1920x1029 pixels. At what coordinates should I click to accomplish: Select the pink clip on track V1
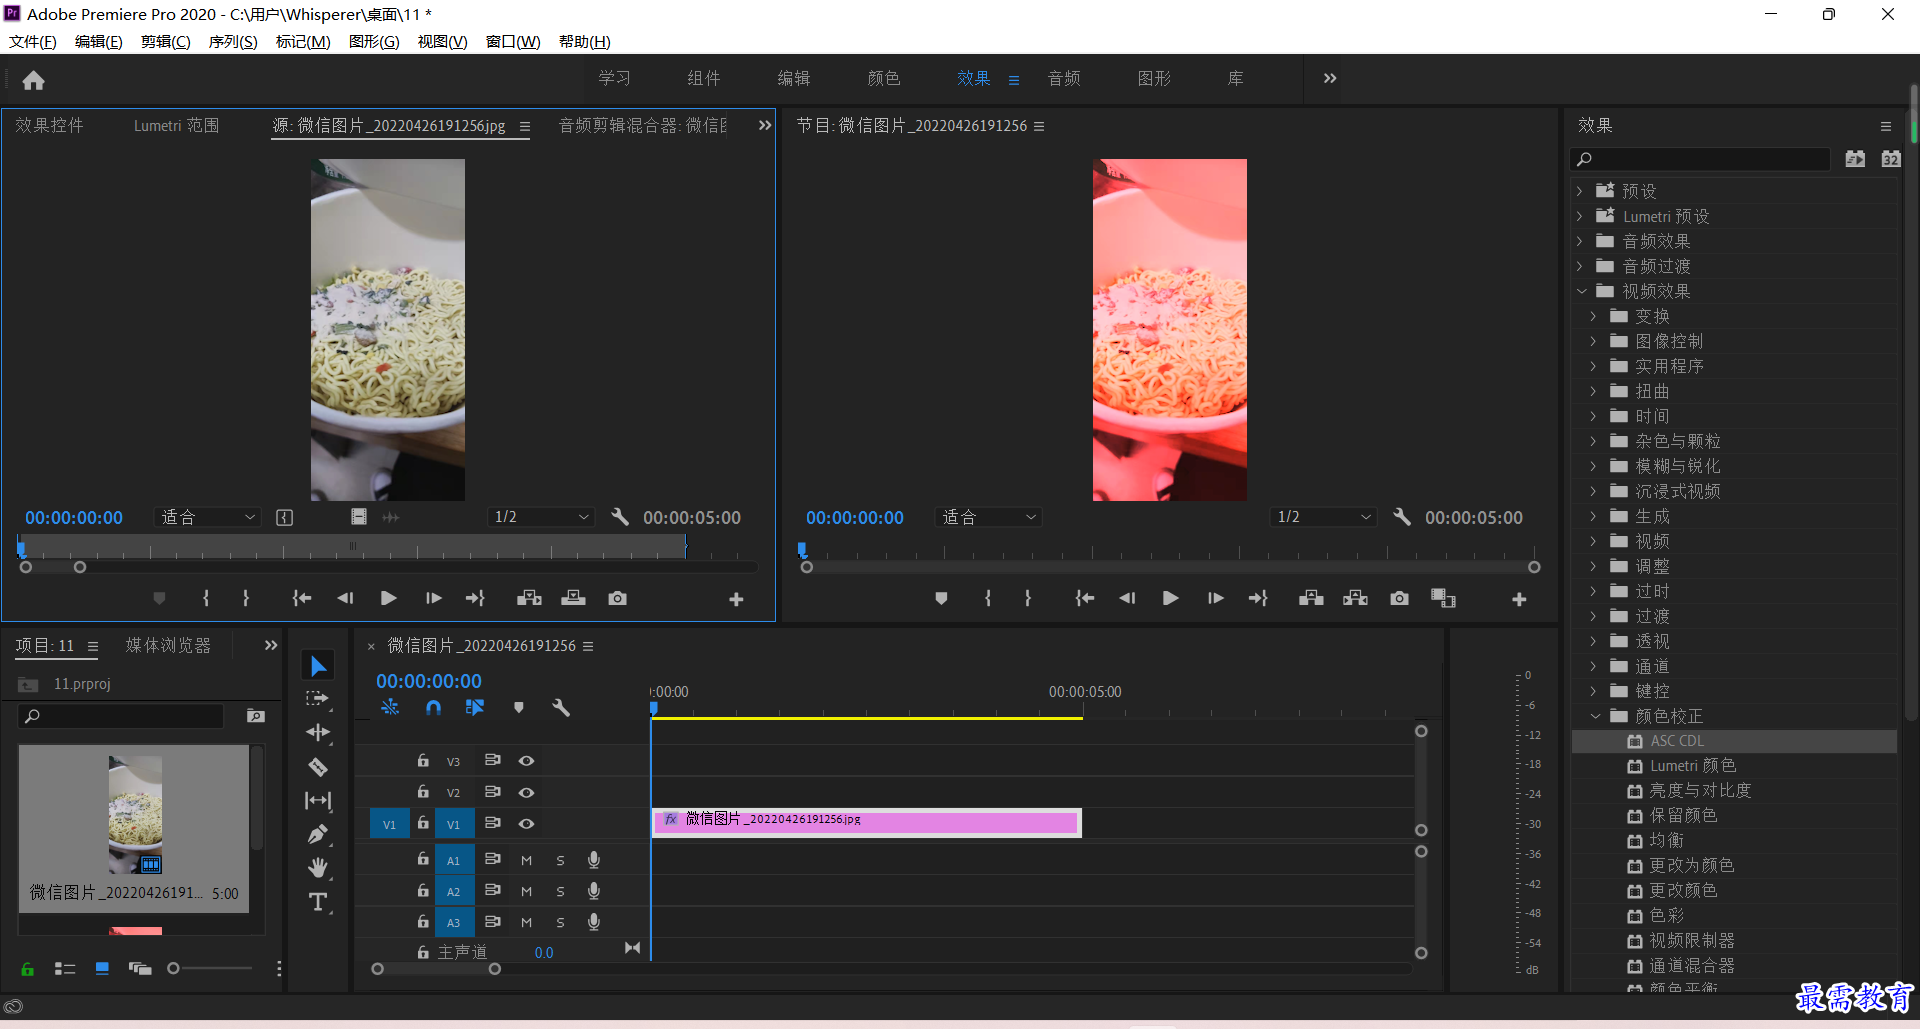(x=866, y=822)
